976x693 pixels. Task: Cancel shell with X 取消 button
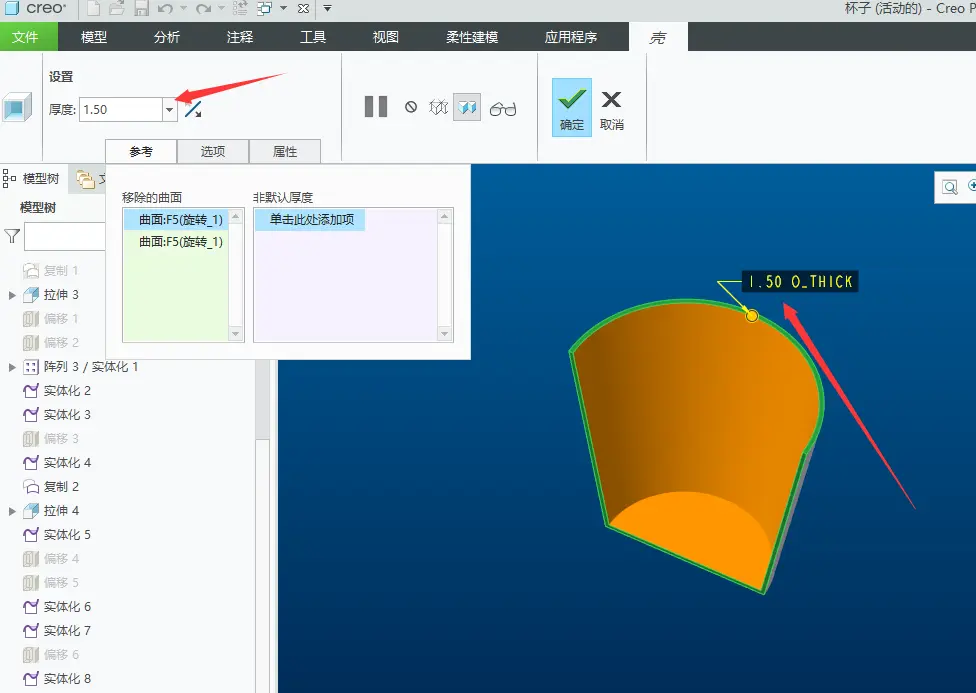click(x=612, y=110)
